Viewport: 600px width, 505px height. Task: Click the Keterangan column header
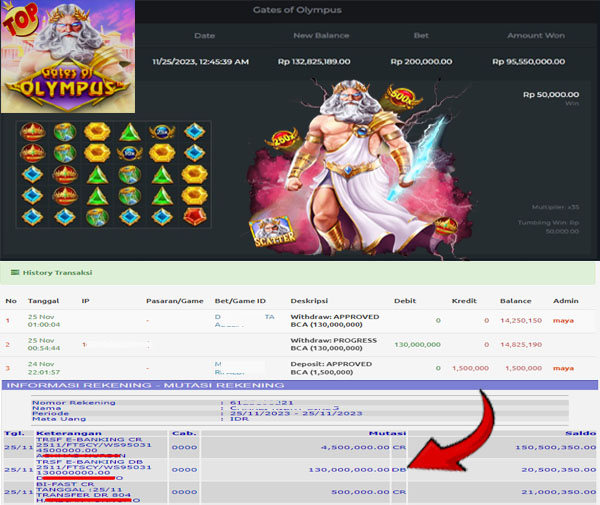click(69, 433)
